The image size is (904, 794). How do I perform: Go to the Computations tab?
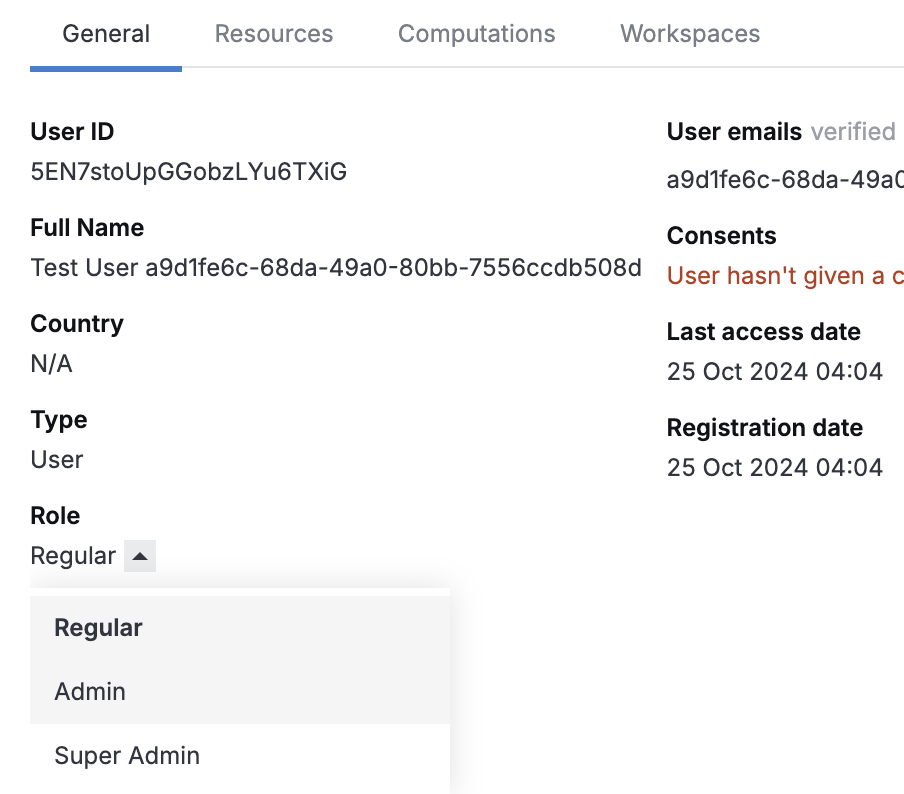[476, 34]
